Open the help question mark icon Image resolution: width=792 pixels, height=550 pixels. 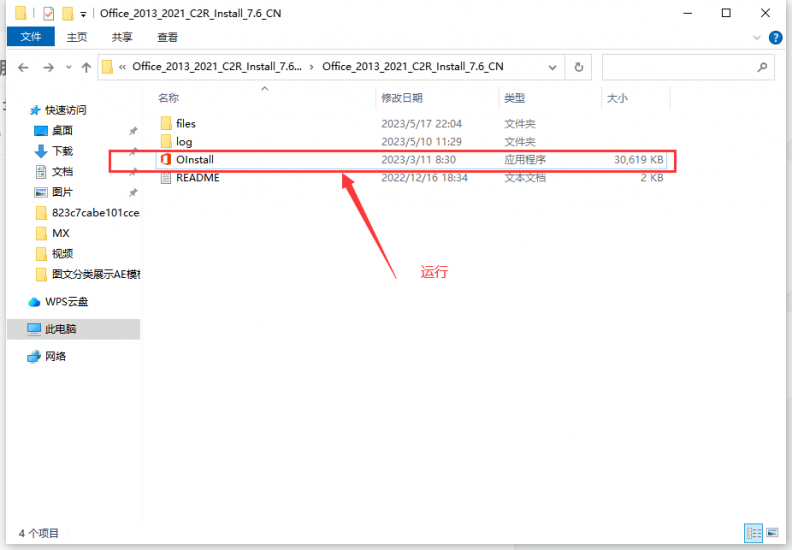pos(775,37)
